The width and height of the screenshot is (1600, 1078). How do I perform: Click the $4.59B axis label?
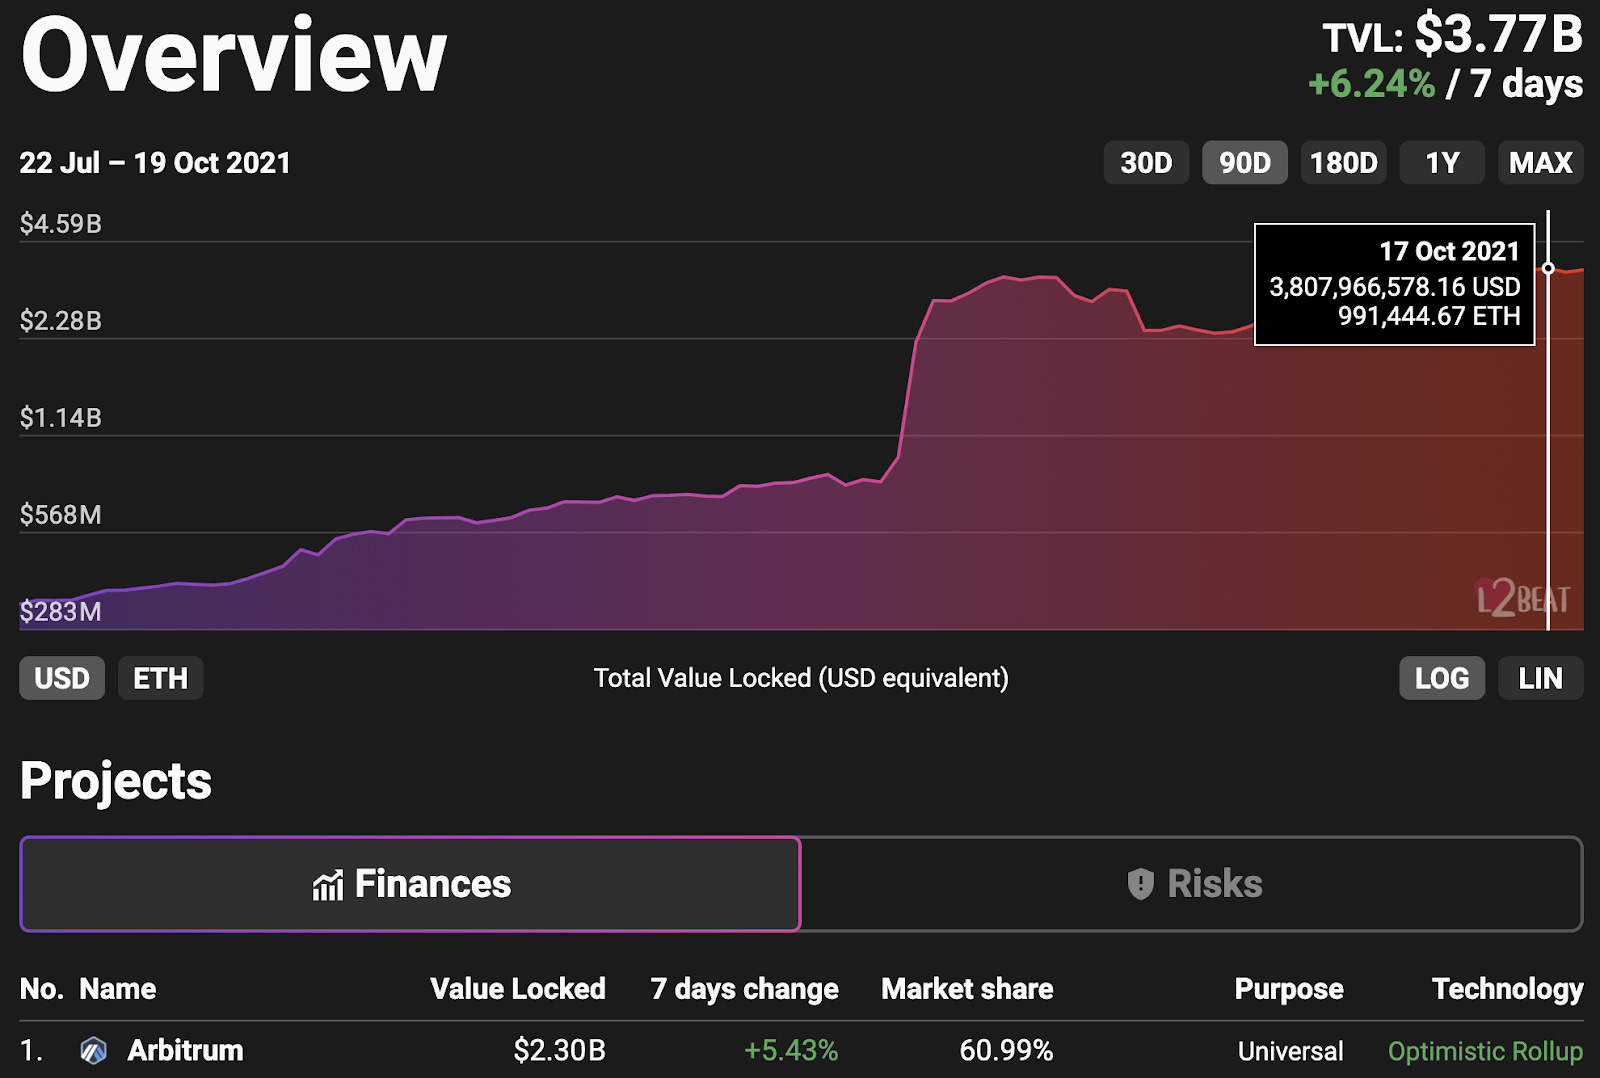[x=61, y=223]
